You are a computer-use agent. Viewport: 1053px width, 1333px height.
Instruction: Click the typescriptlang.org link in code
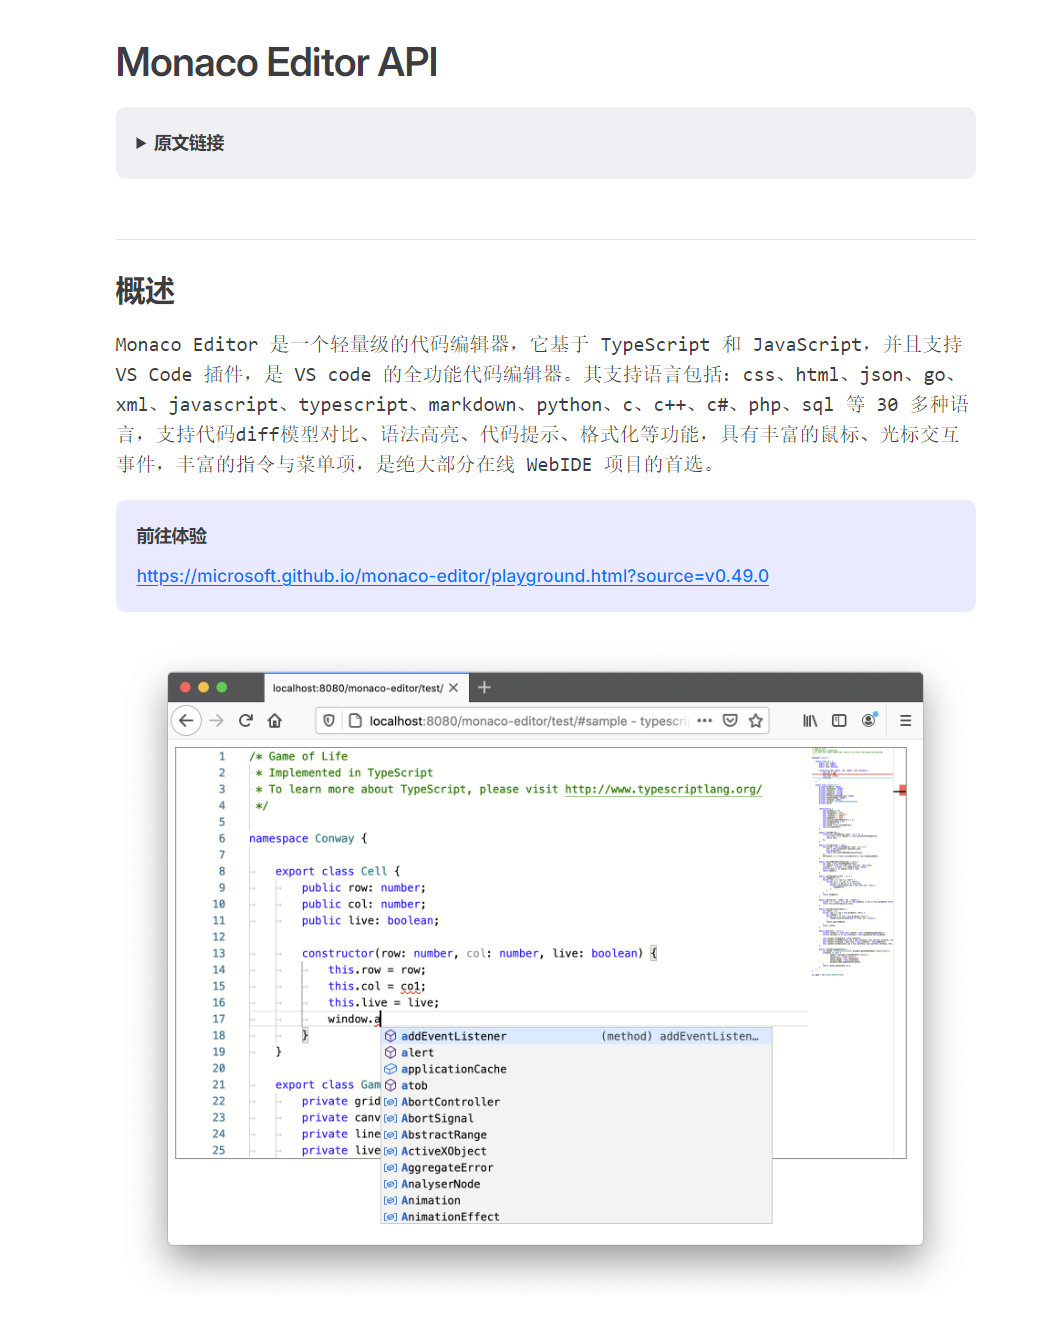coord(663,789)
